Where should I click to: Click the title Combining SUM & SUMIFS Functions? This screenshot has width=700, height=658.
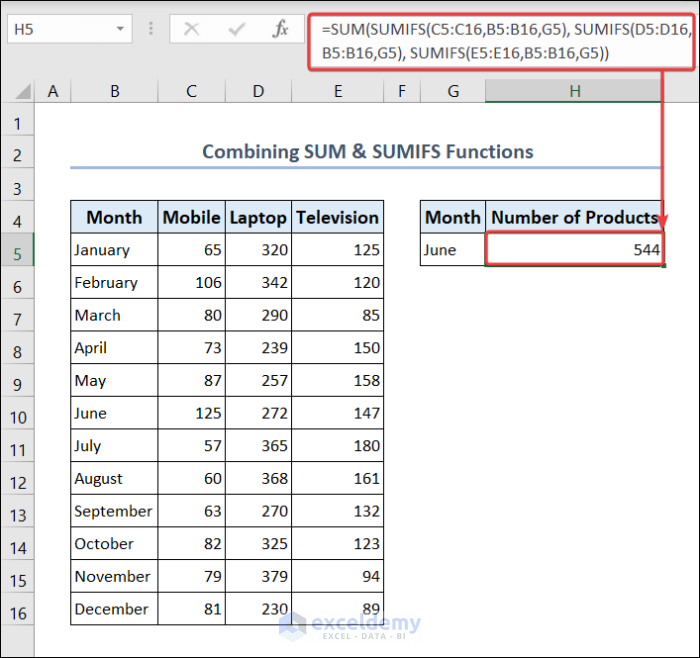(x=367, y=152)
